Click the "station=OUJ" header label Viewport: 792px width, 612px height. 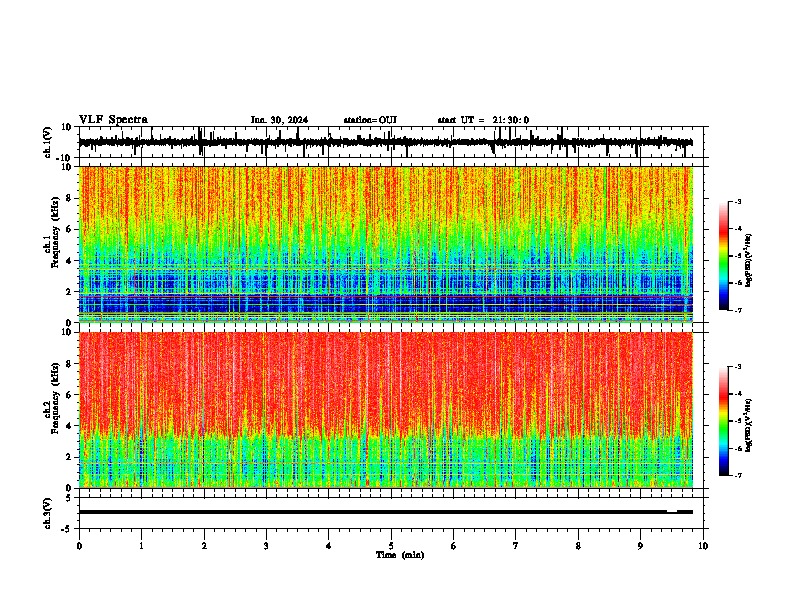(370, 120)
